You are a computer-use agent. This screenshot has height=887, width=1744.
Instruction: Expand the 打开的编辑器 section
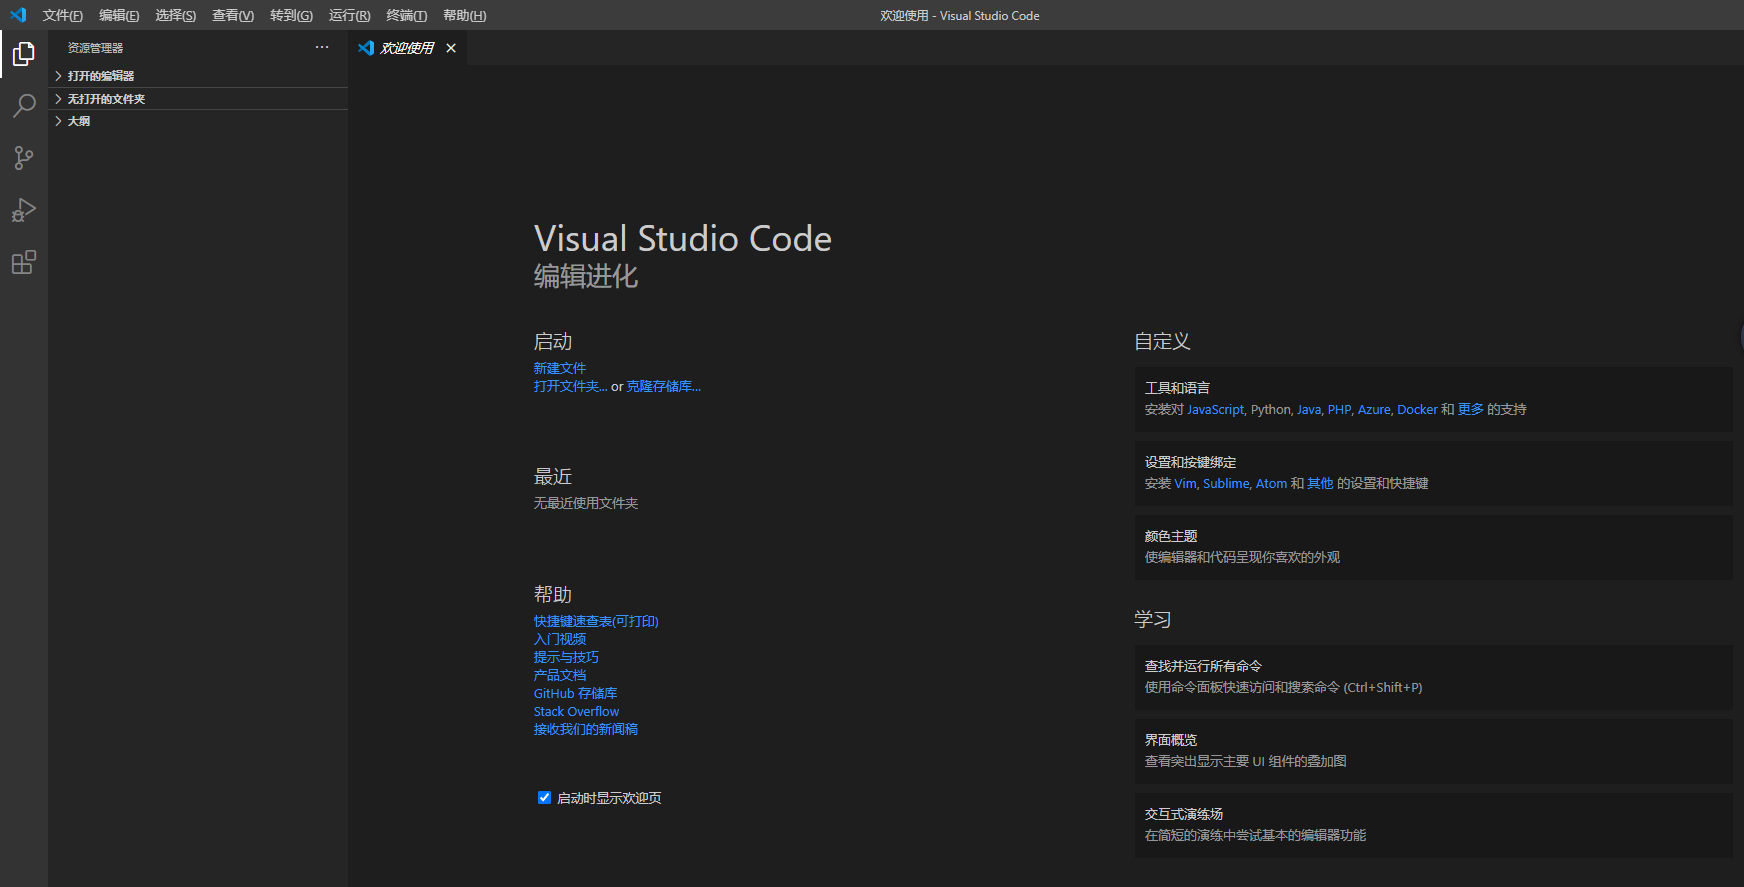(x=198, y=76)
